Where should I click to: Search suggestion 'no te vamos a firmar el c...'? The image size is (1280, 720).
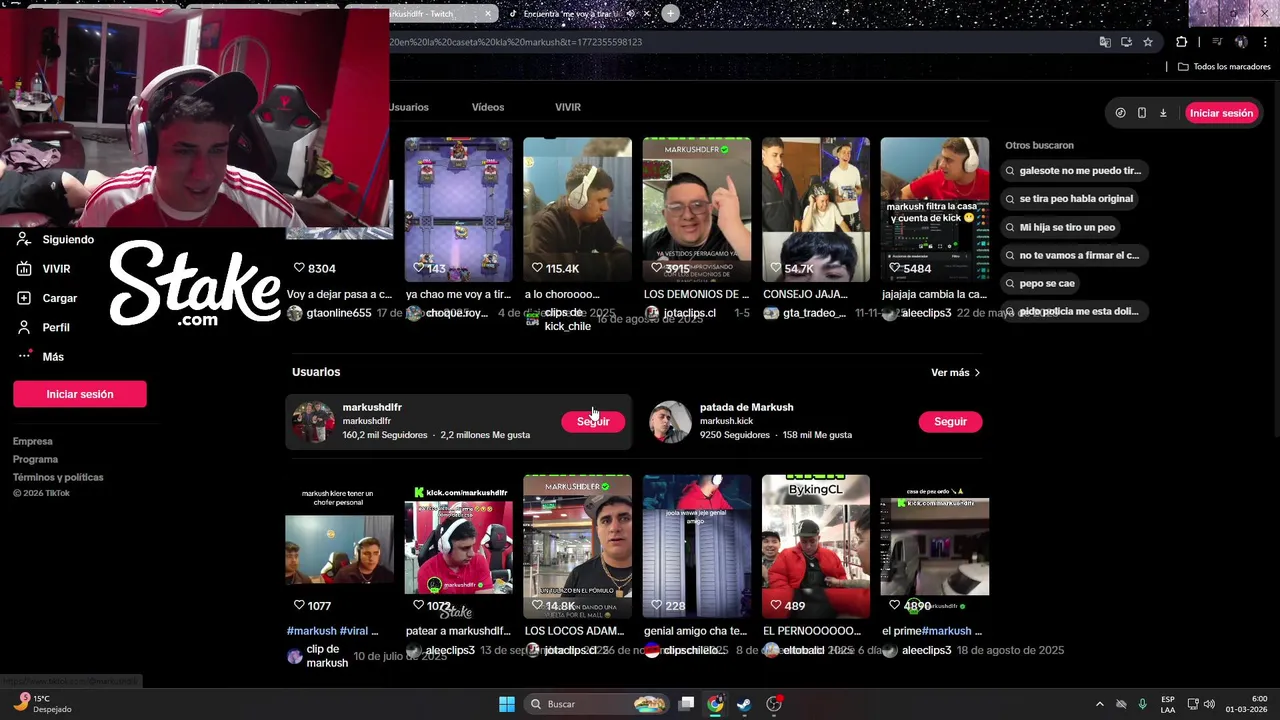(x=1073, y=255)
